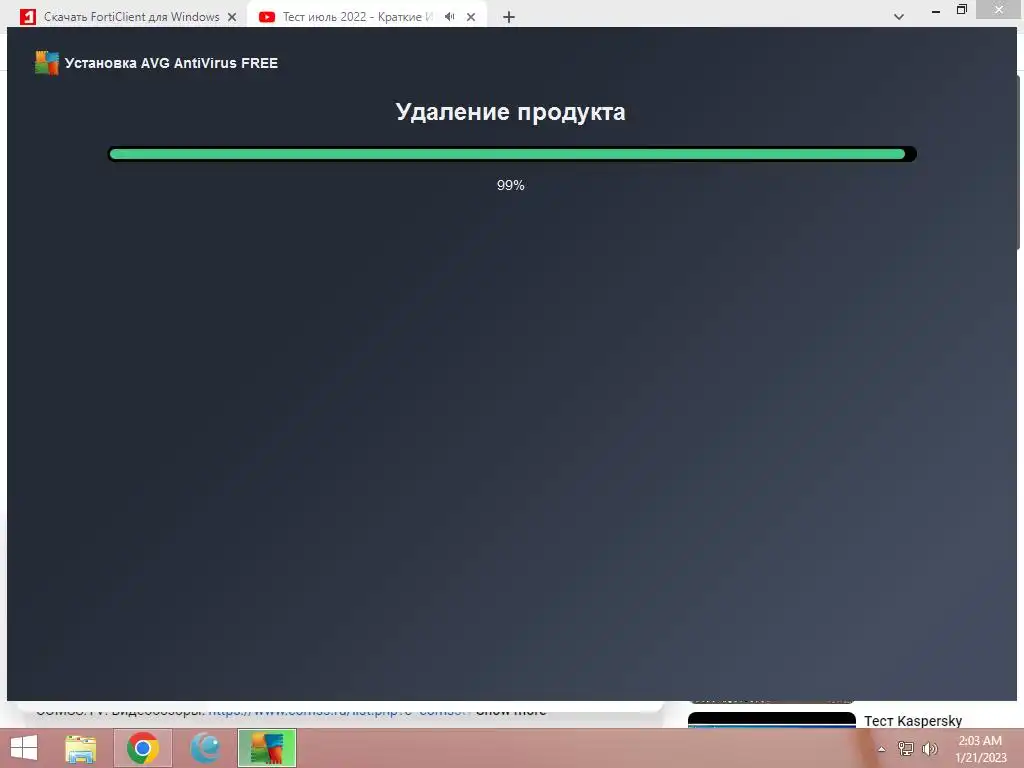Click the AVG logo in installer header
The width and height of the screenshot is (1024, 768).
[x=46, y=63]
